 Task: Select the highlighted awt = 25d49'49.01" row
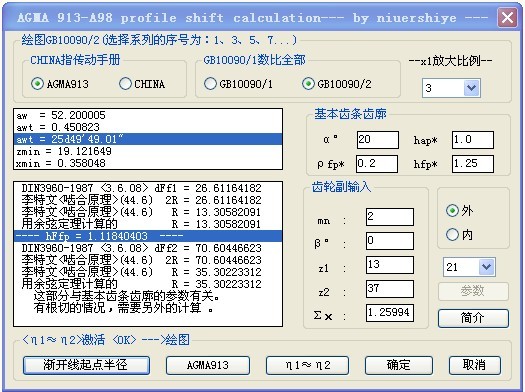(x=148, y=139)
